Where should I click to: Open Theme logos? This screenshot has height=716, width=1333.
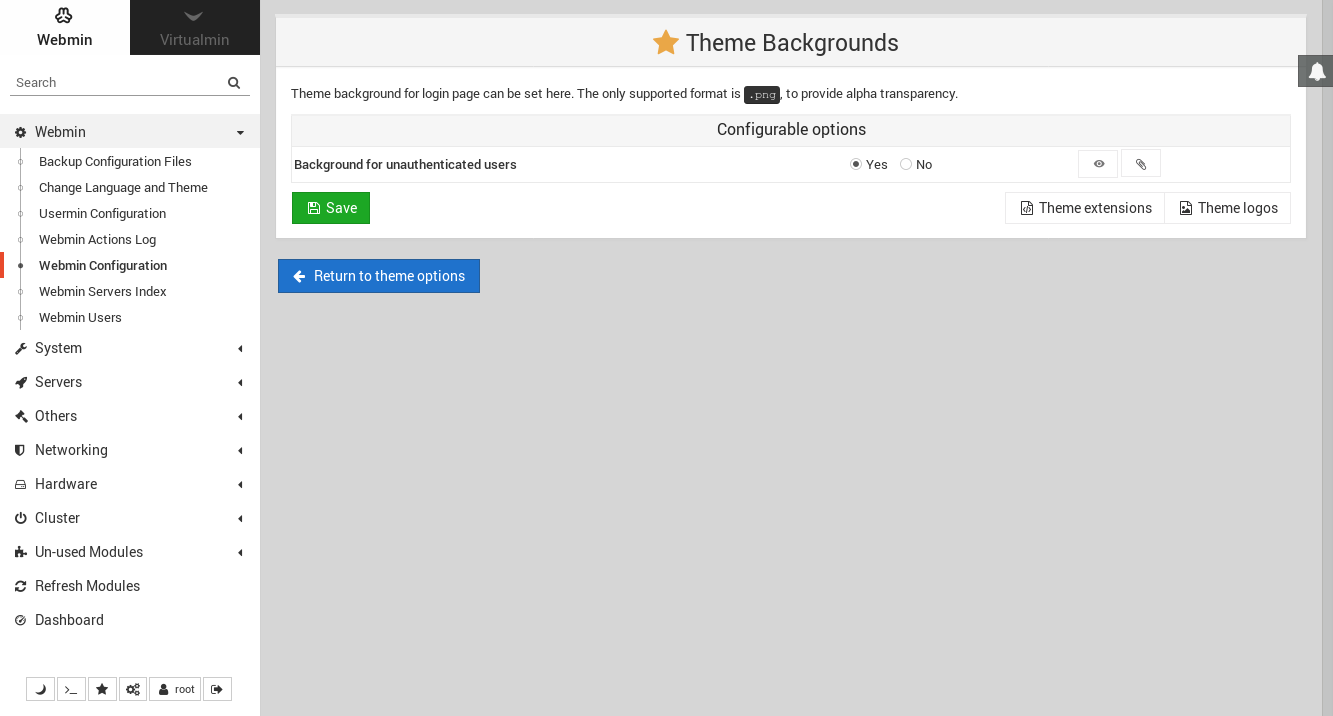(x=1227, y=208)
